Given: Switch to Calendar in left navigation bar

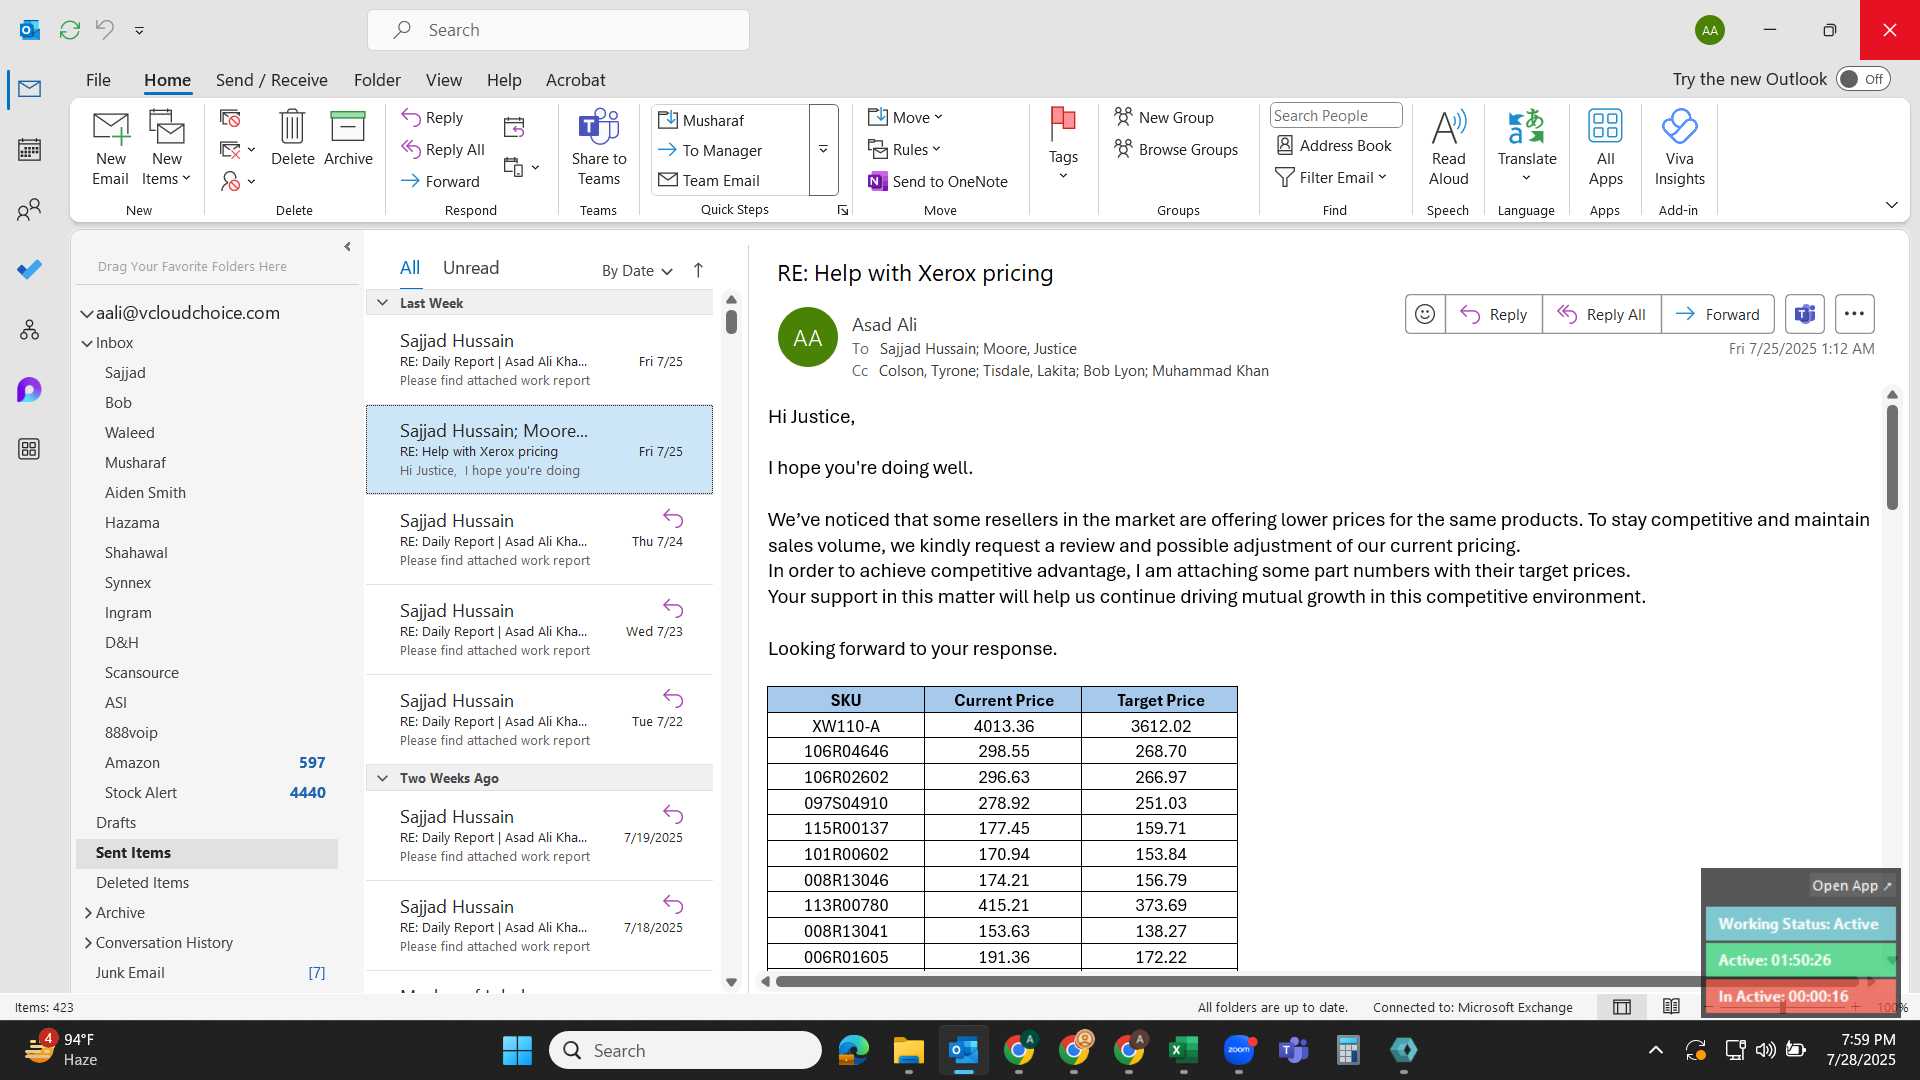Looking at the screenshot, I should coord(29,150).
